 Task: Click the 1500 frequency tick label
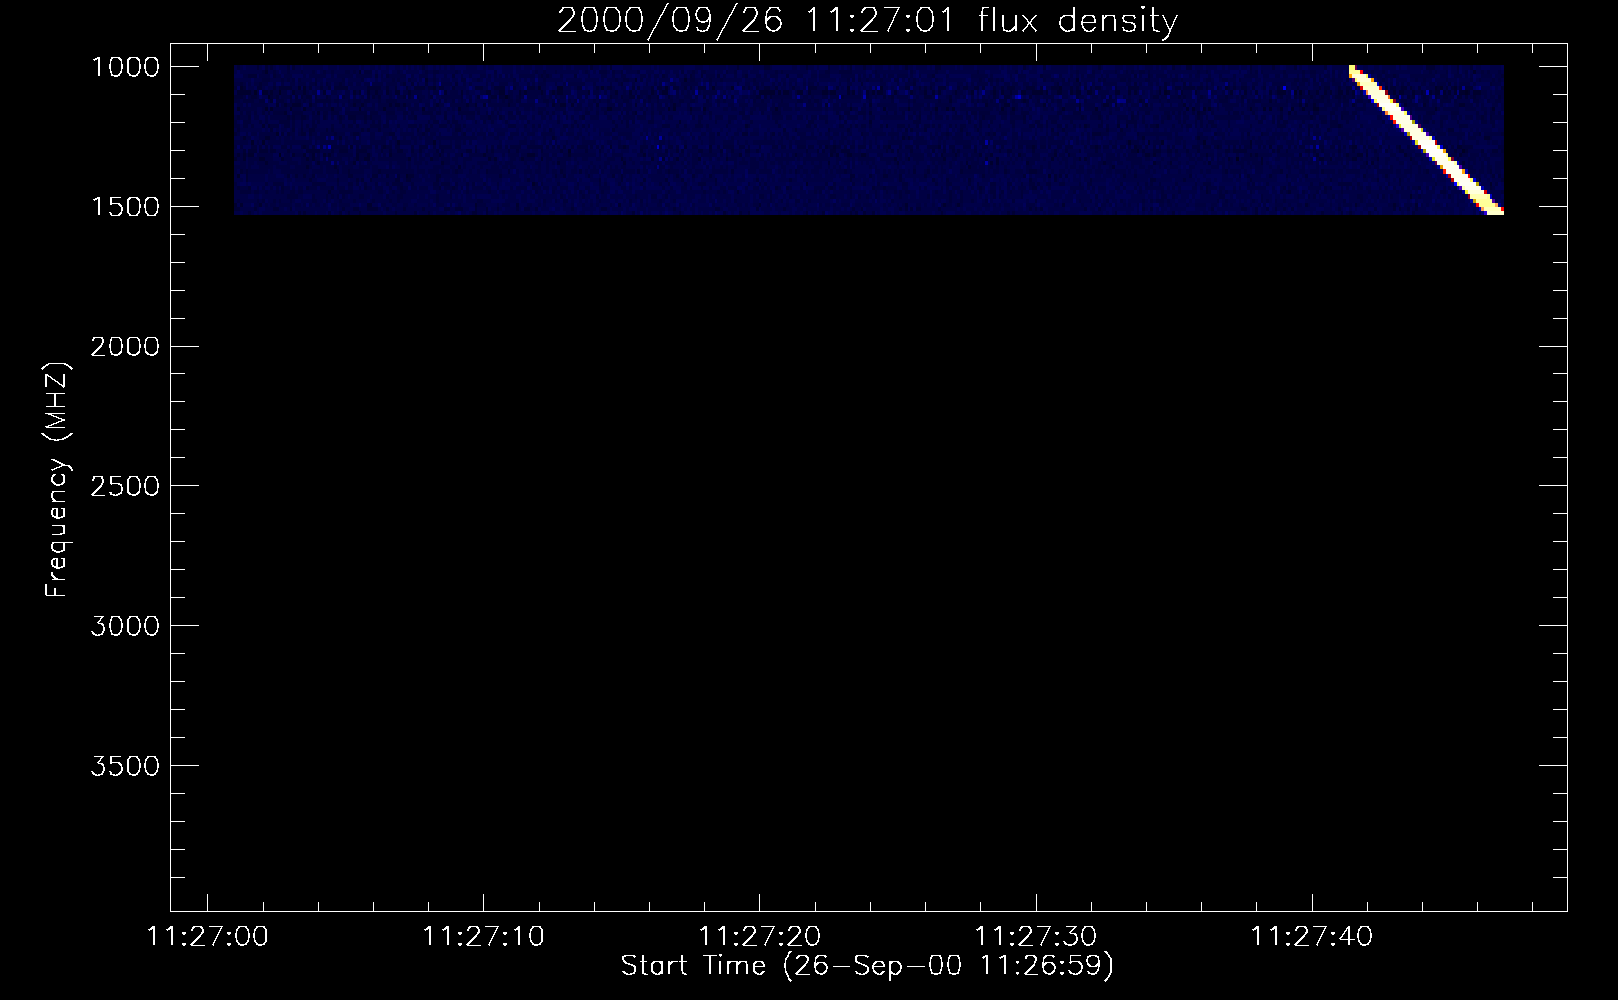click(125, 207)
